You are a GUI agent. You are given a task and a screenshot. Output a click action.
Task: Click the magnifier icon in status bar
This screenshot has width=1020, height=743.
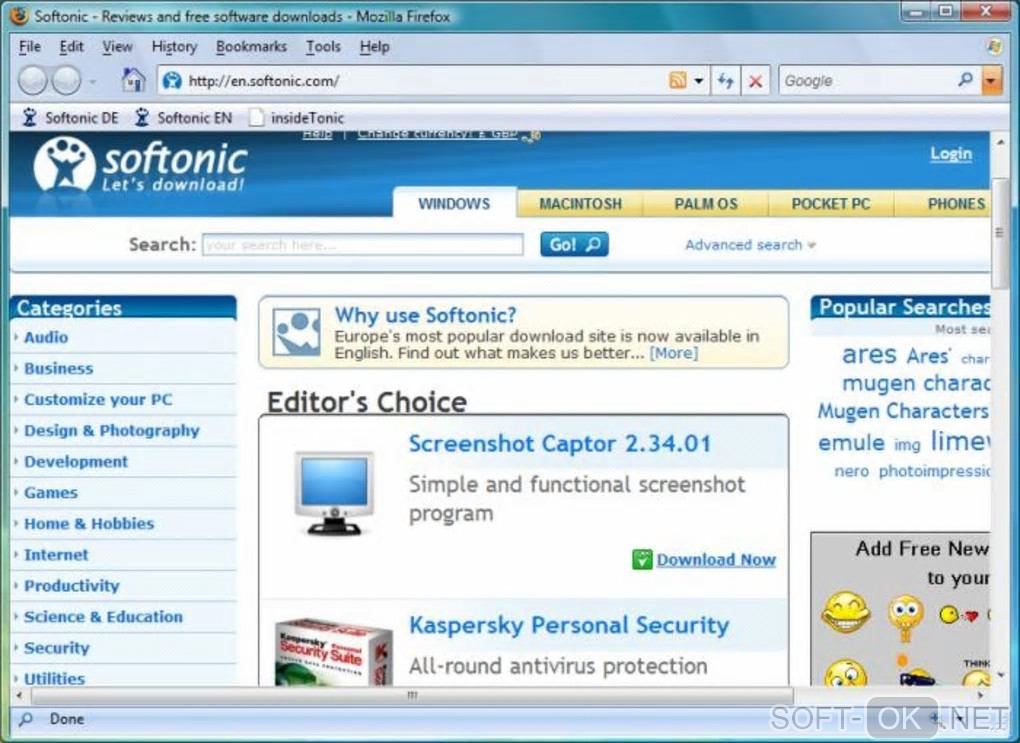click(27, 719)
